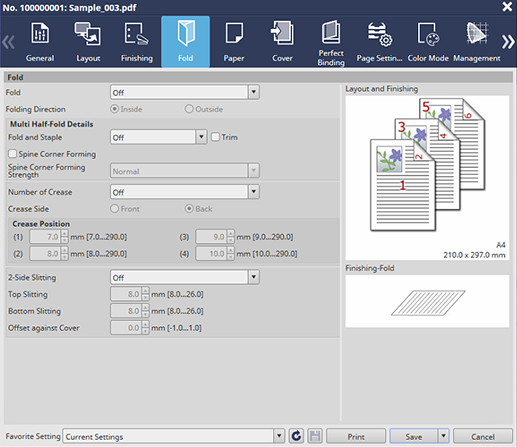
Task: Open the General settings icon
Action: (40, 33)
